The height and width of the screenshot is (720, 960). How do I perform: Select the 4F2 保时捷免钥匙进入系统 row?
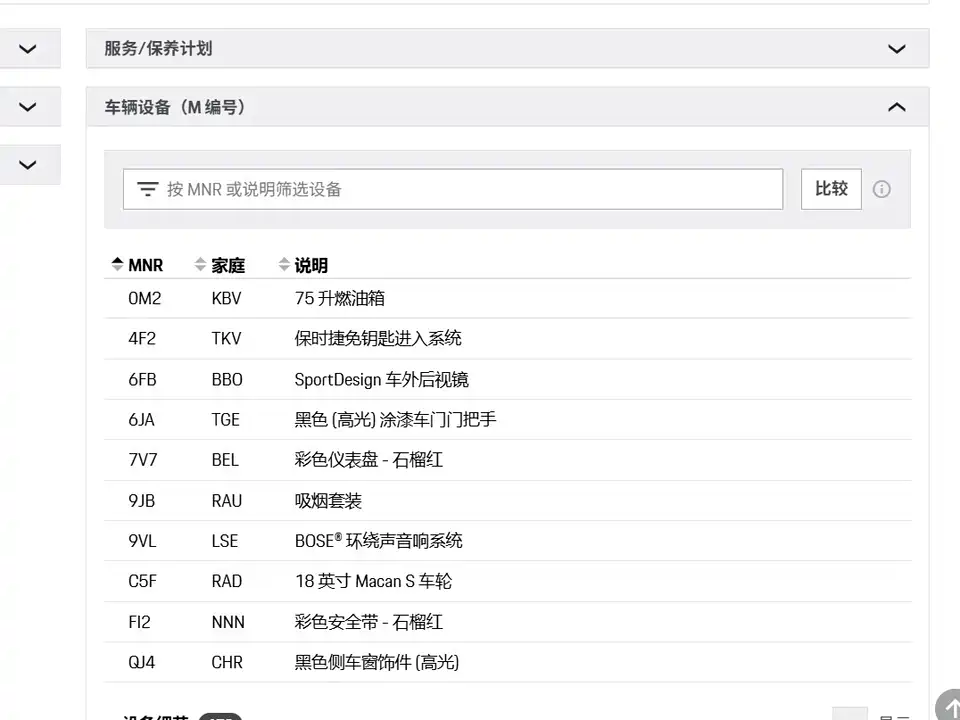tap(507, 339)
